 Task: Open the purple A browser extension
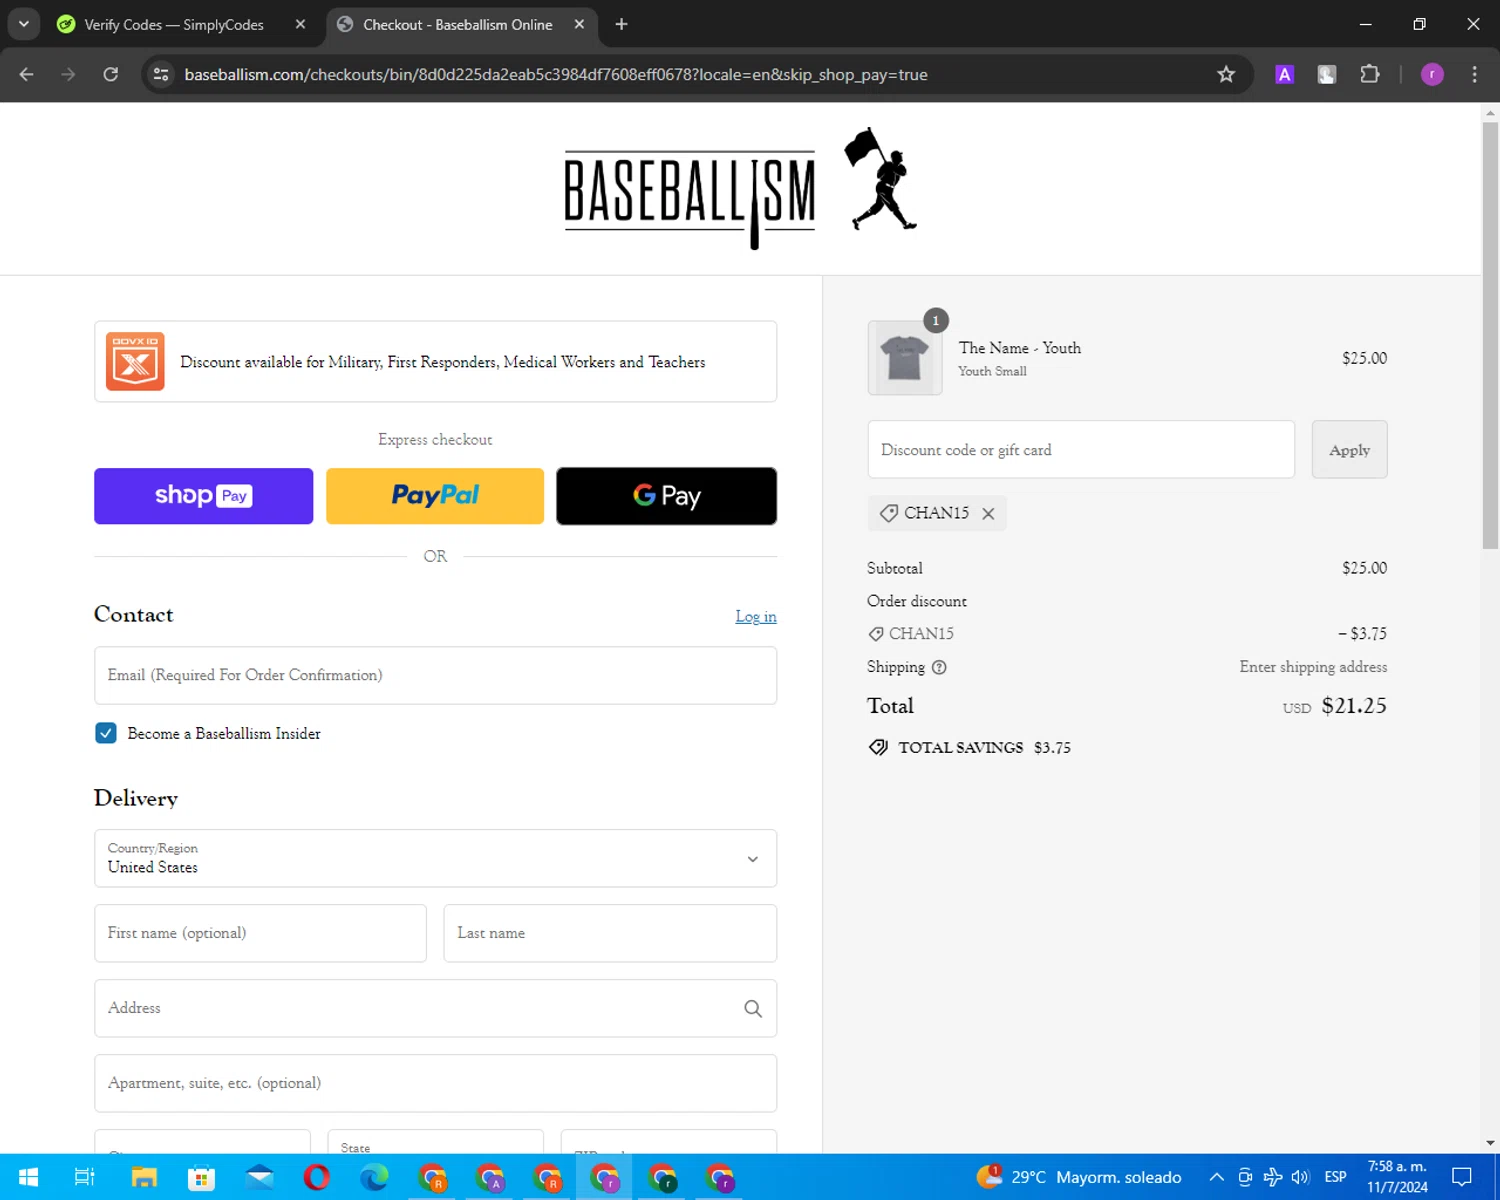(1285, 74)
